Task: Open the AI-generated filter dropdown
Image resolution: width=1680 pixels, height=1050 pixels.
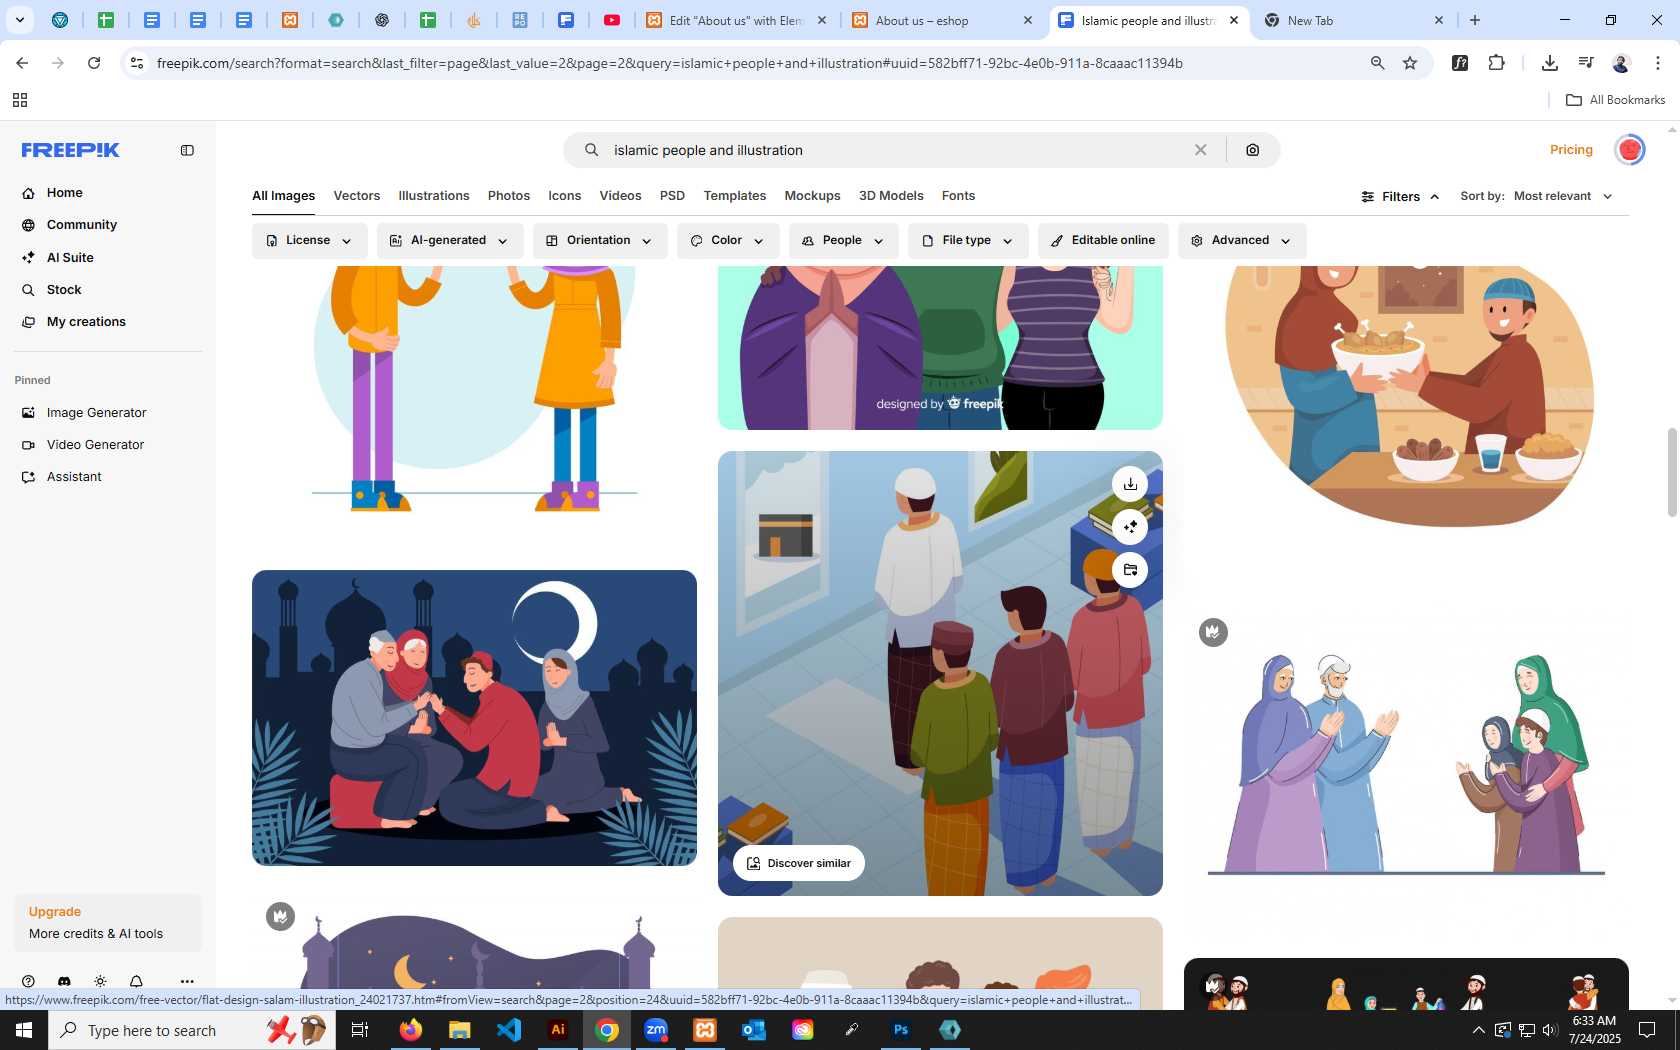Action: (x=450, y=241)
